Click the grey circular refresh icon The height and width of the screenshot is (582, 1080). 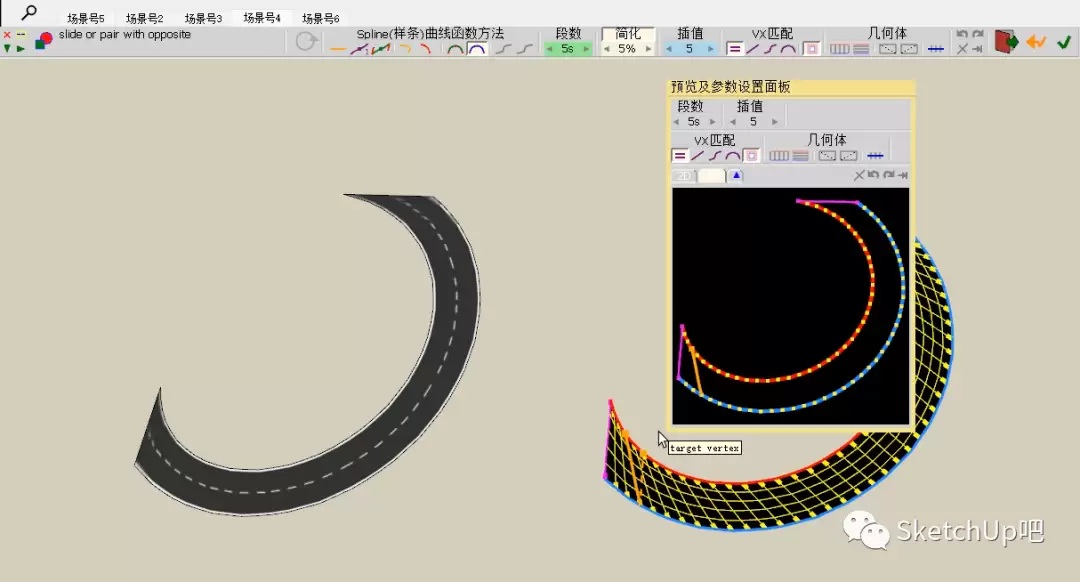pos(307,41)
